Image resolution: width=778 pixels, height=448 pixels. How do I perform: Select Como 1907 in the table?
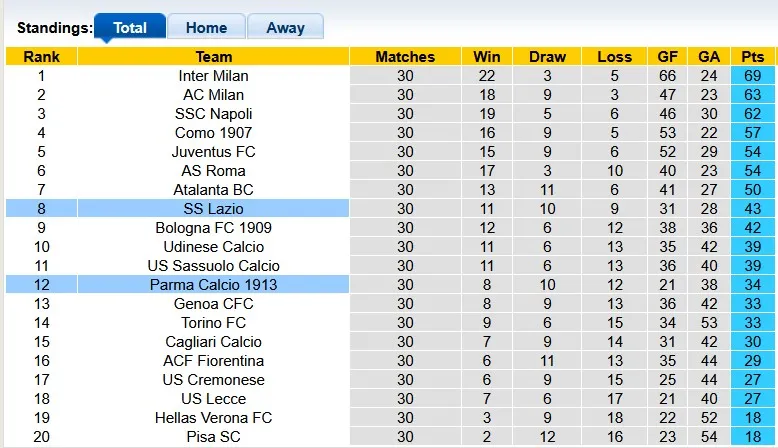(213, 133)
